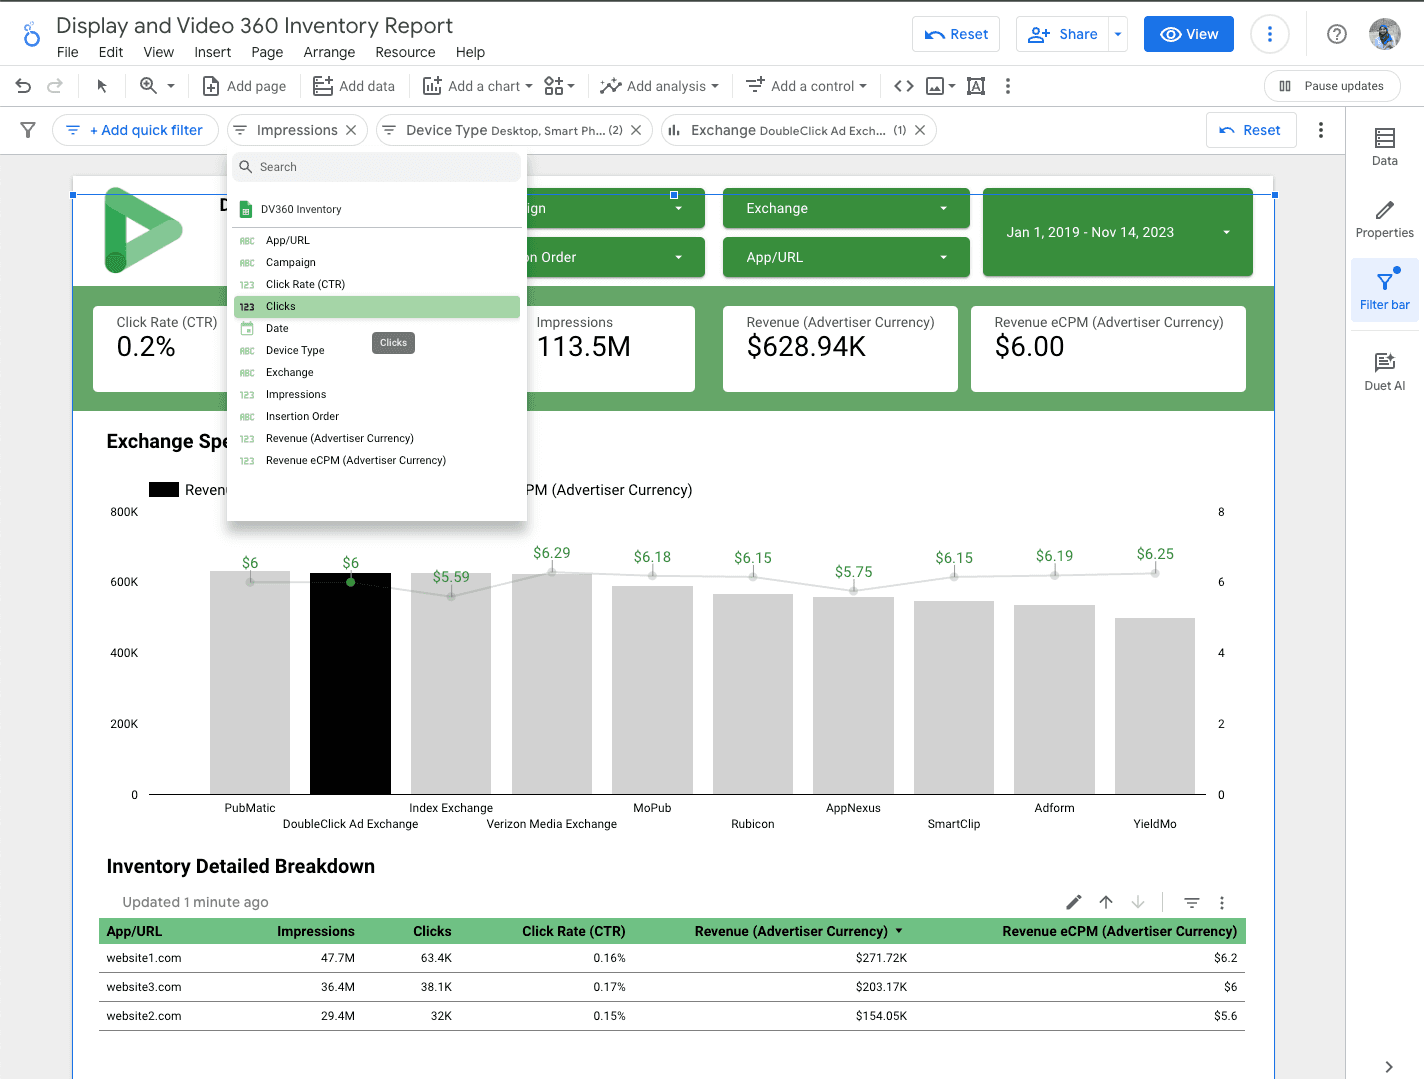This screenshot has height=1079, width=1424.
Task: Expand the side panel chevron
Action: pos(1389,1066)
